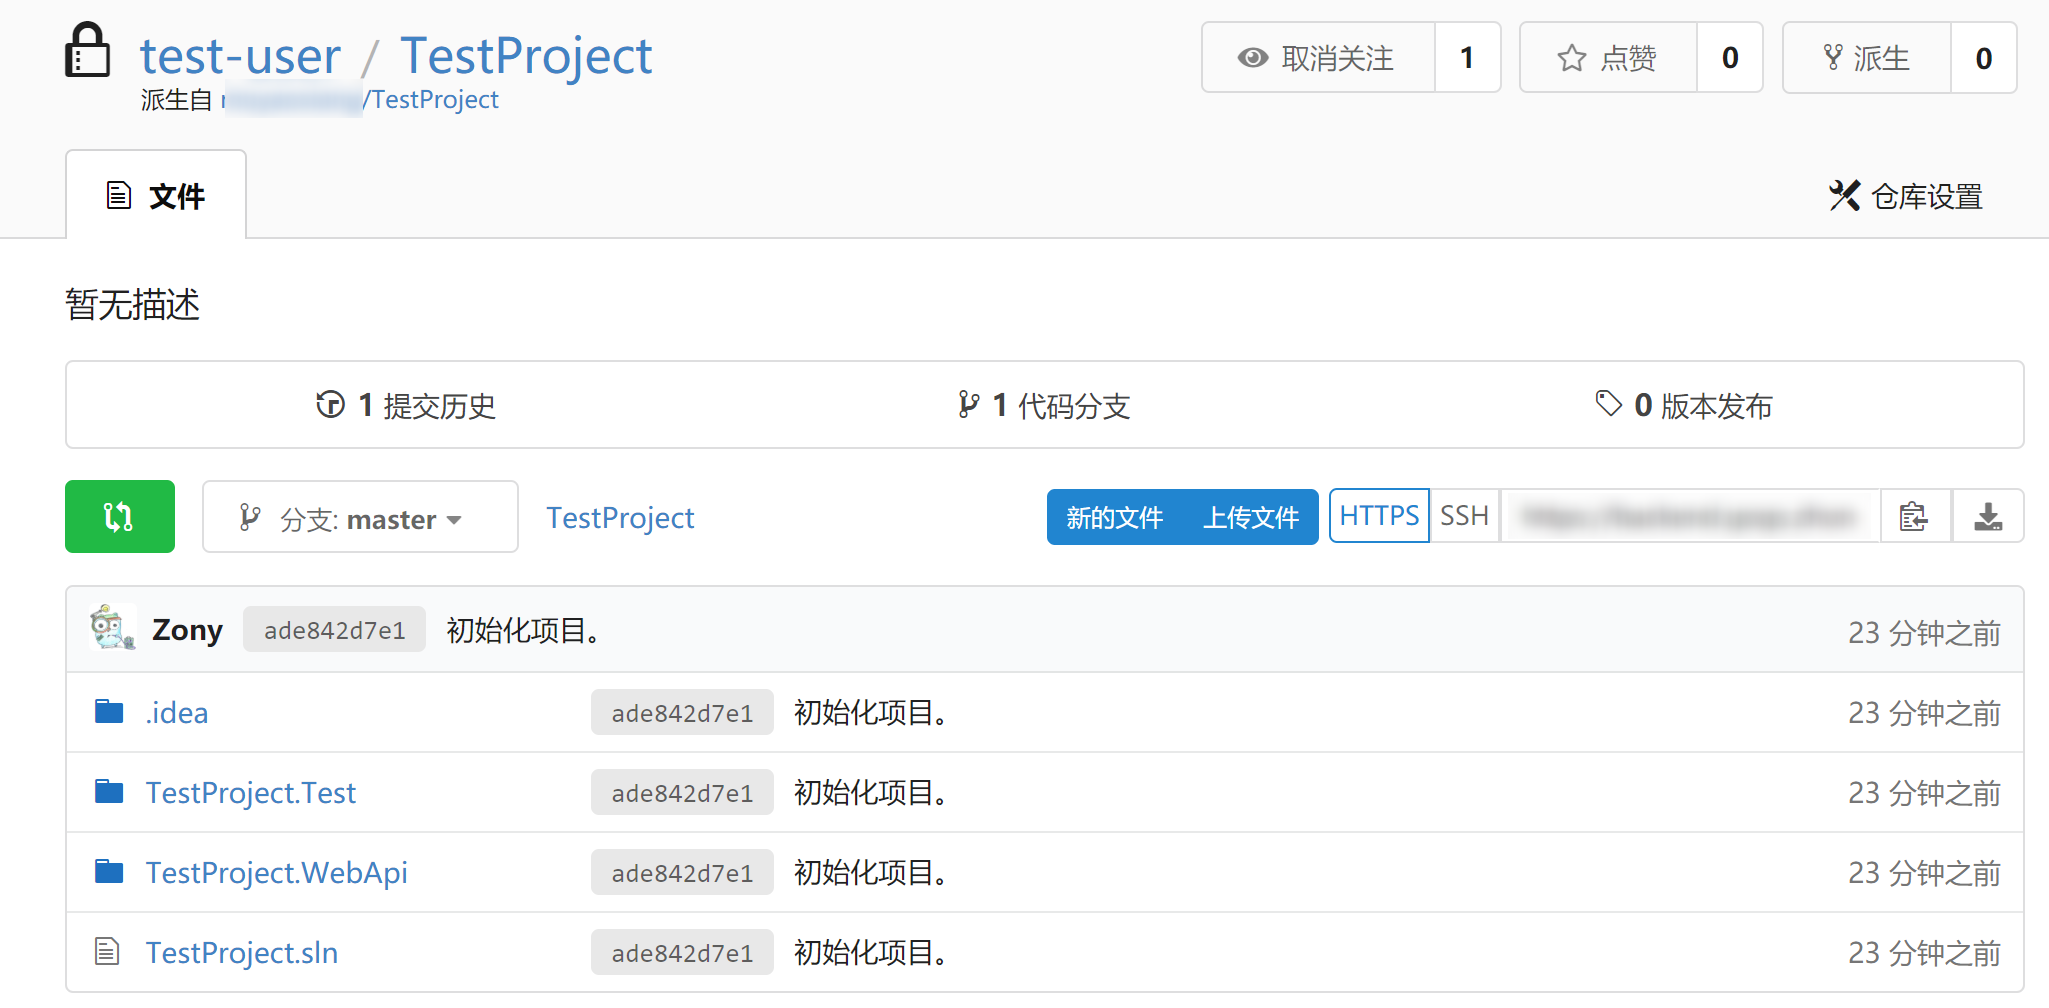Open the stars count 0
The width and height of the screenshot is (2049, 1008).
1730,57
